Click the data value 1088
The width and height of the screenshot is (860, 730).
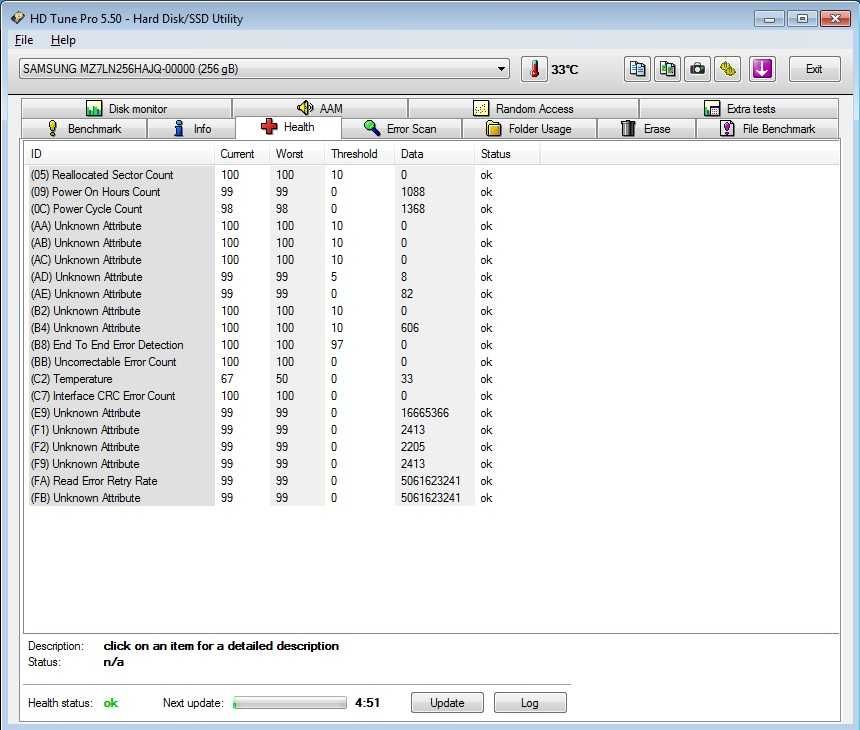[412, 192]
